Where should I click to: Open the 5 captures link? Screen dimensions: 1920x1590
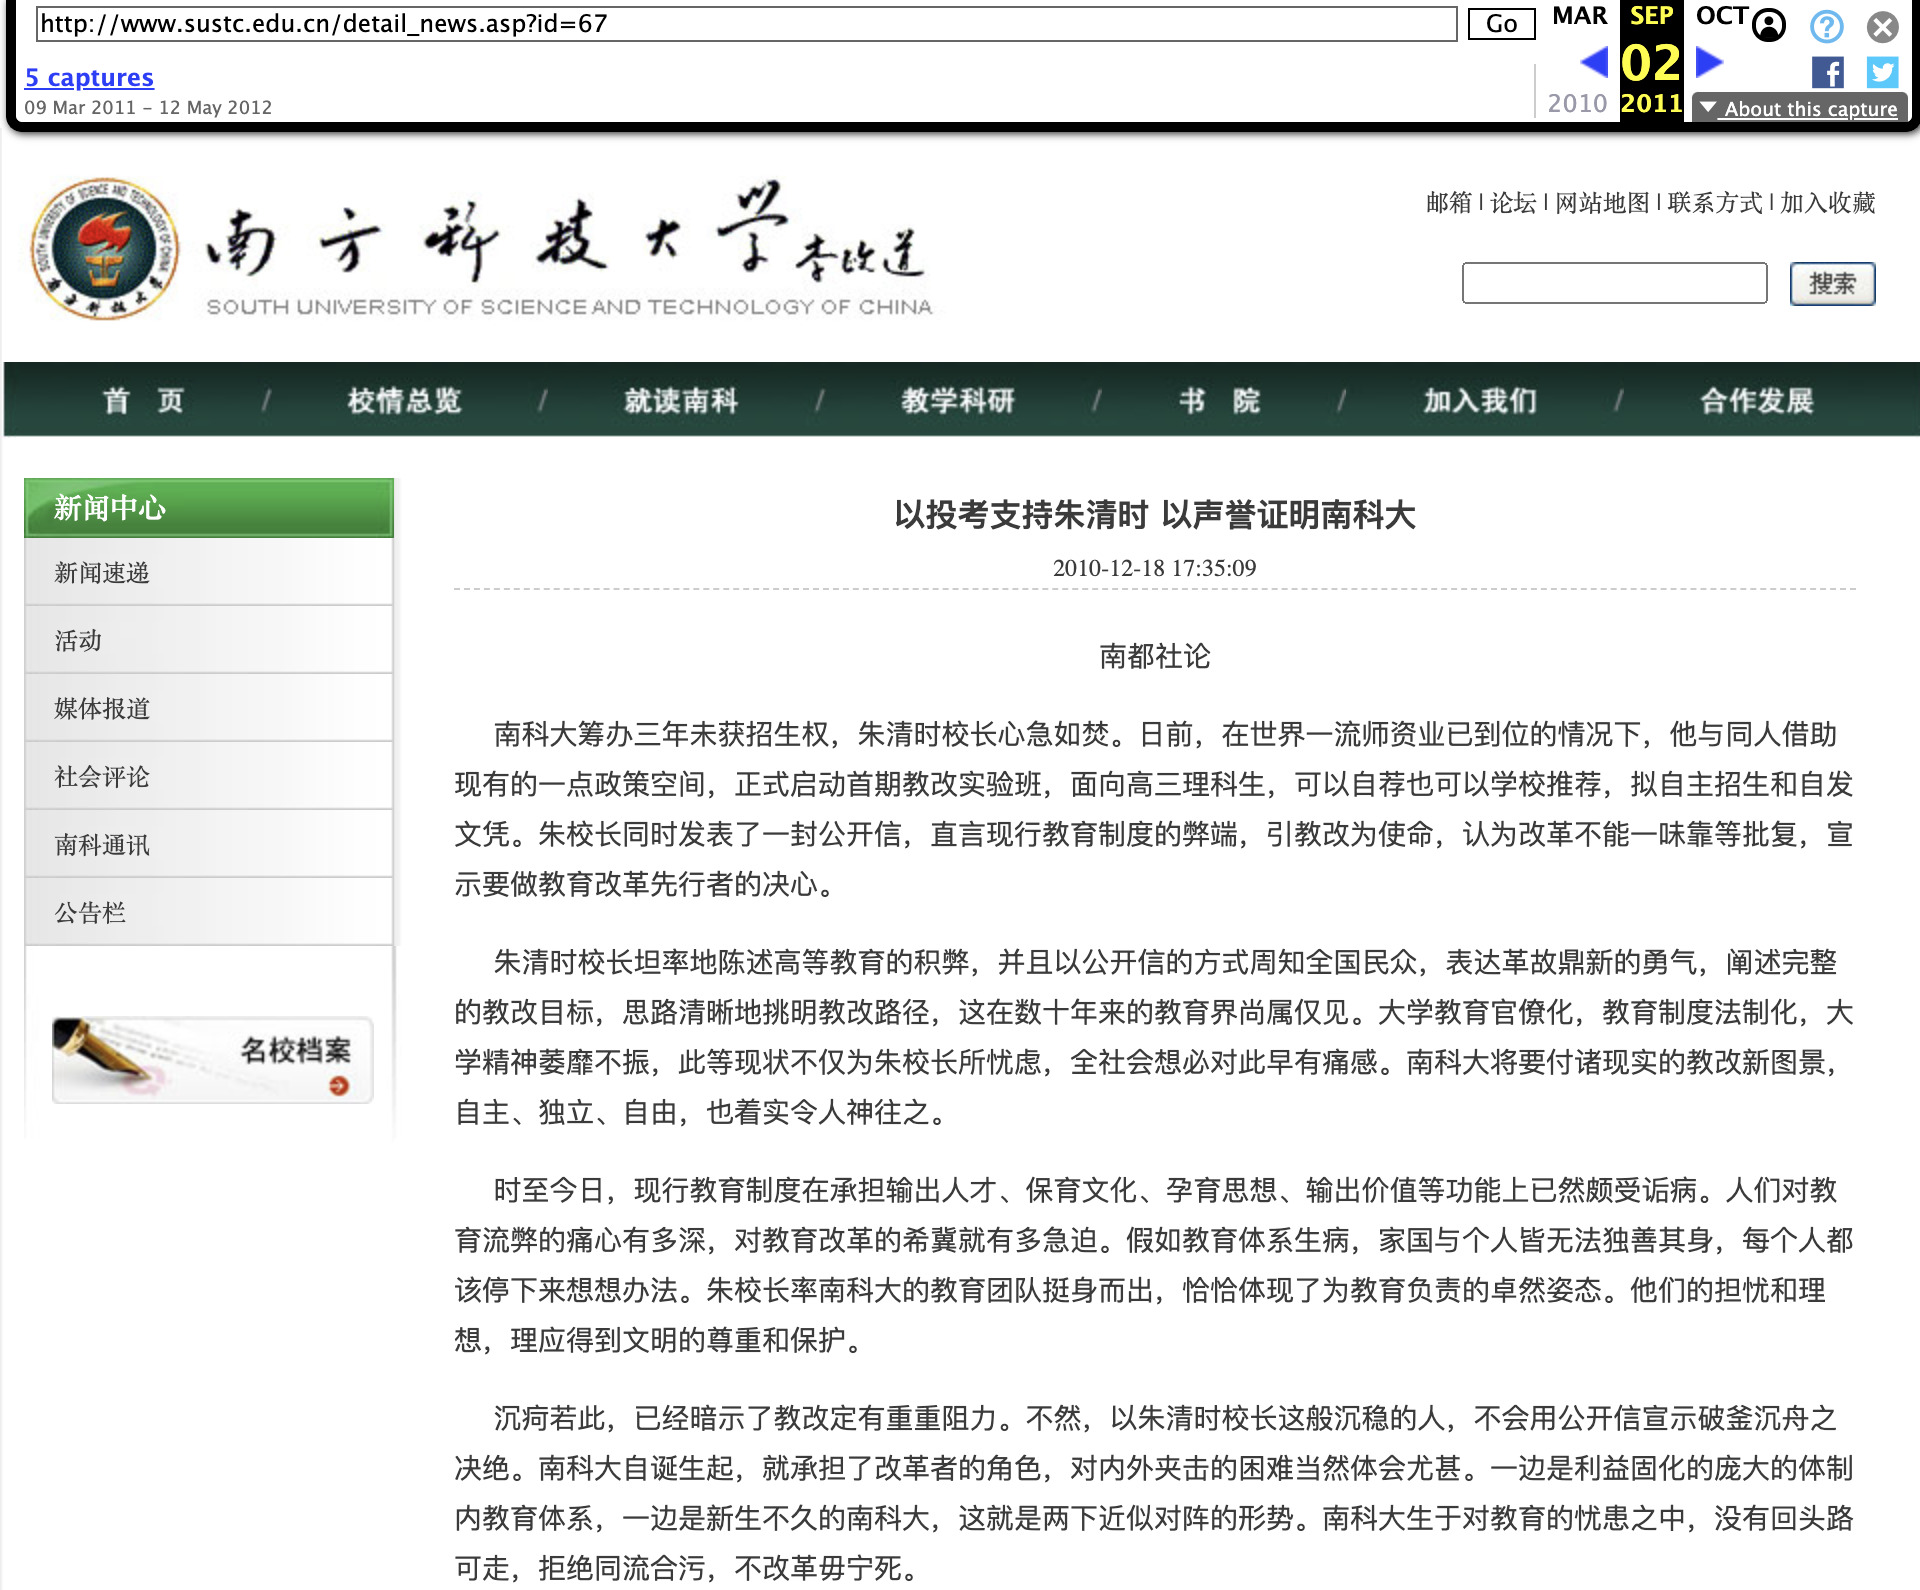[89, 77]
